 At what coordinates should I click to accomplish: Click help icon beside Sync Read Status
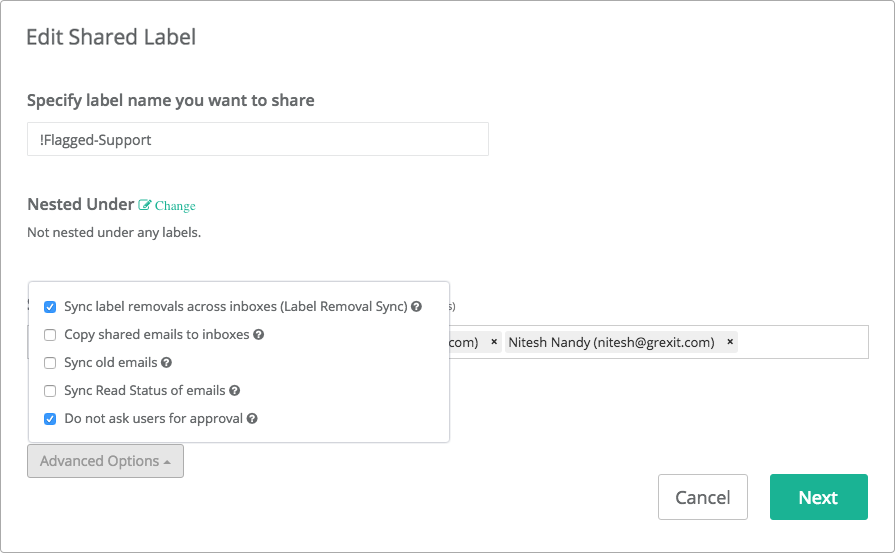coord(235,390)
